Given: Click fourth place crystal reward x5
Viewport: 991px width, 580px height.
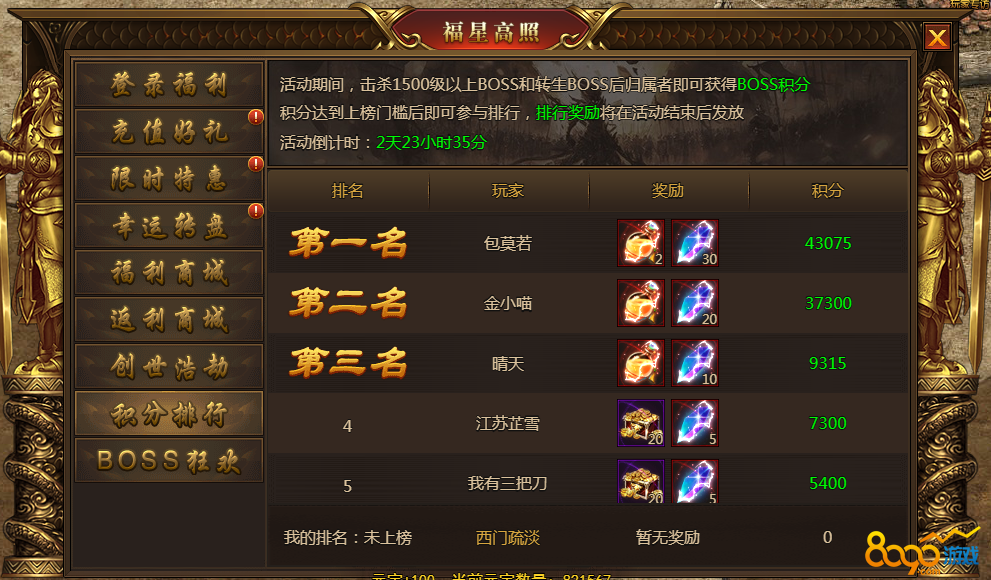Looking at the screenshot, I should 695,423.
